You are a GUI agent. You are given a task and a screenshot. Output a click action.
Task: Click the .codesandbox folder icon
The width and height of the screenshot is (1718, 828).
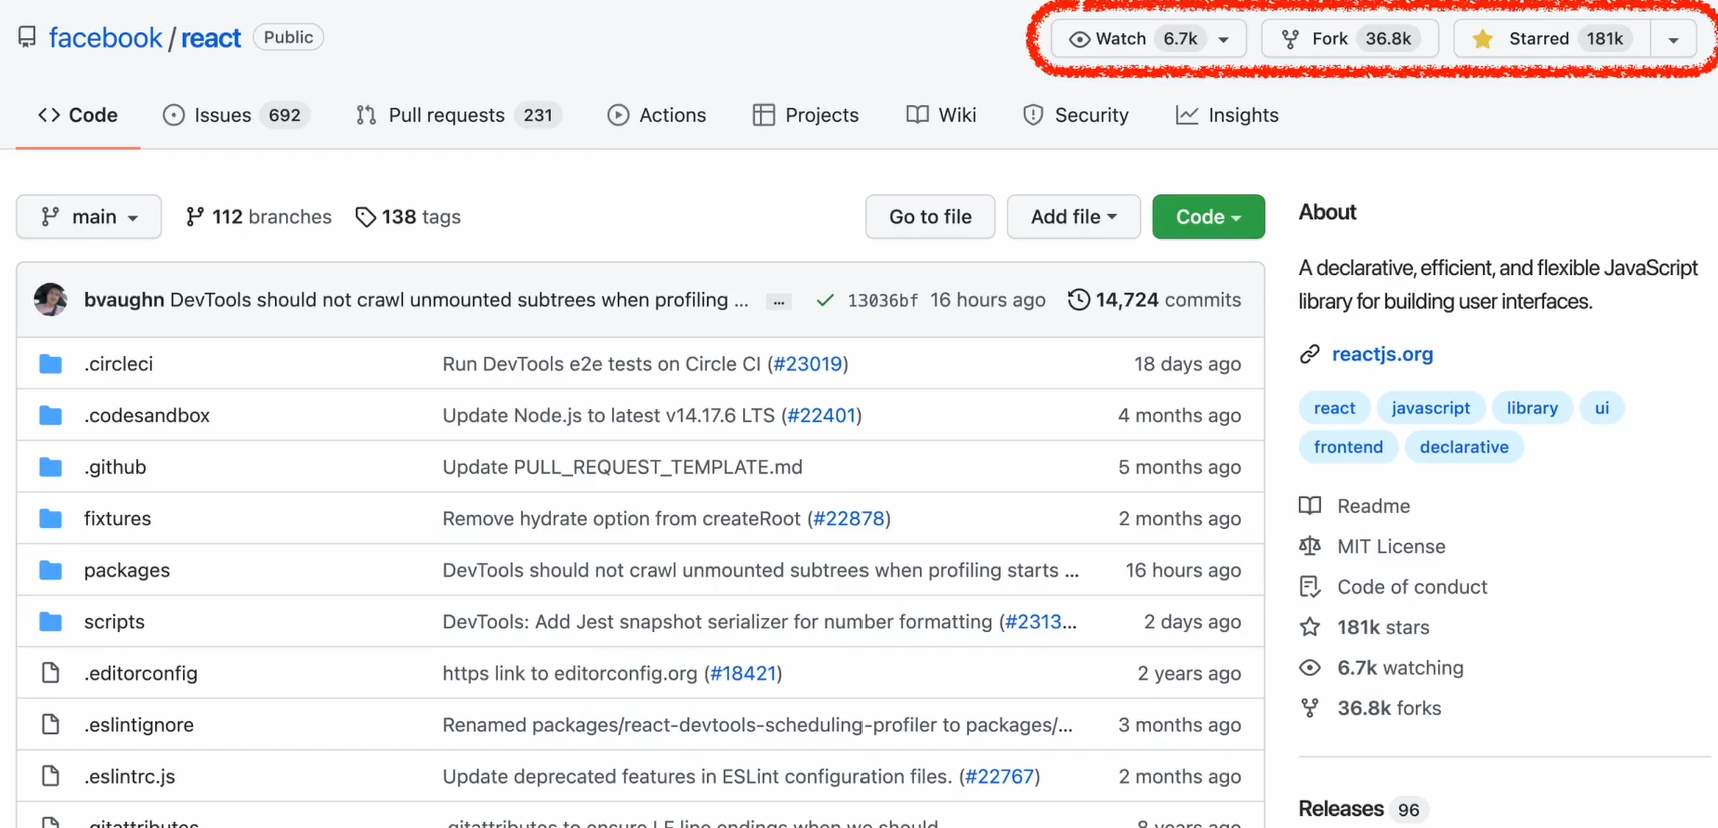[50, 415]
